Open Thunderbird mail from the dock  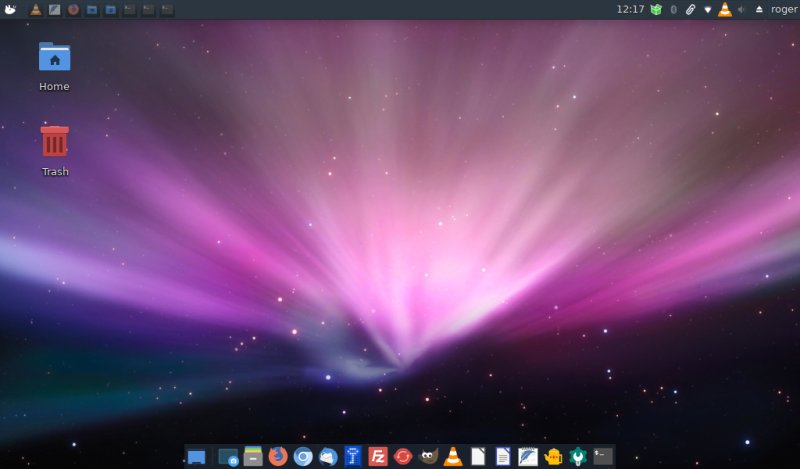click(x=328, y=456)
